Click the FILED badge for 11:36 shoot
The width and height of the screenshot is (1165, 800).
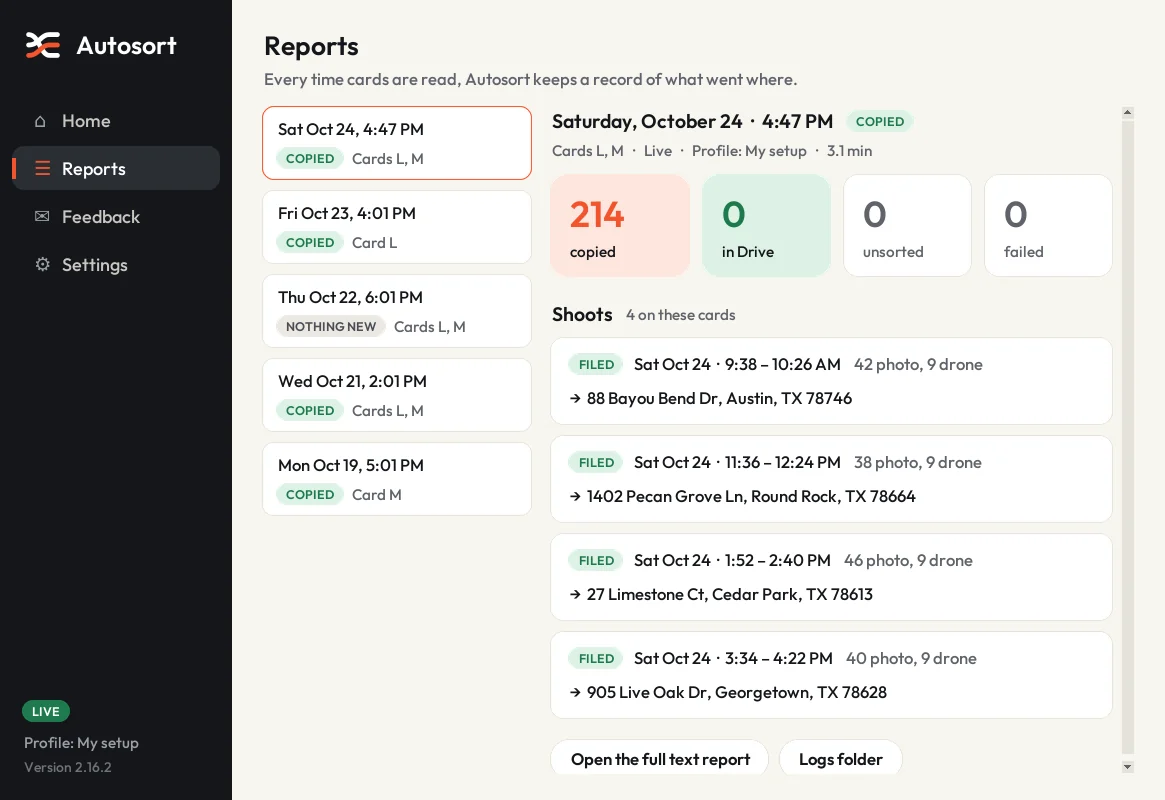[x=596, y=463]
